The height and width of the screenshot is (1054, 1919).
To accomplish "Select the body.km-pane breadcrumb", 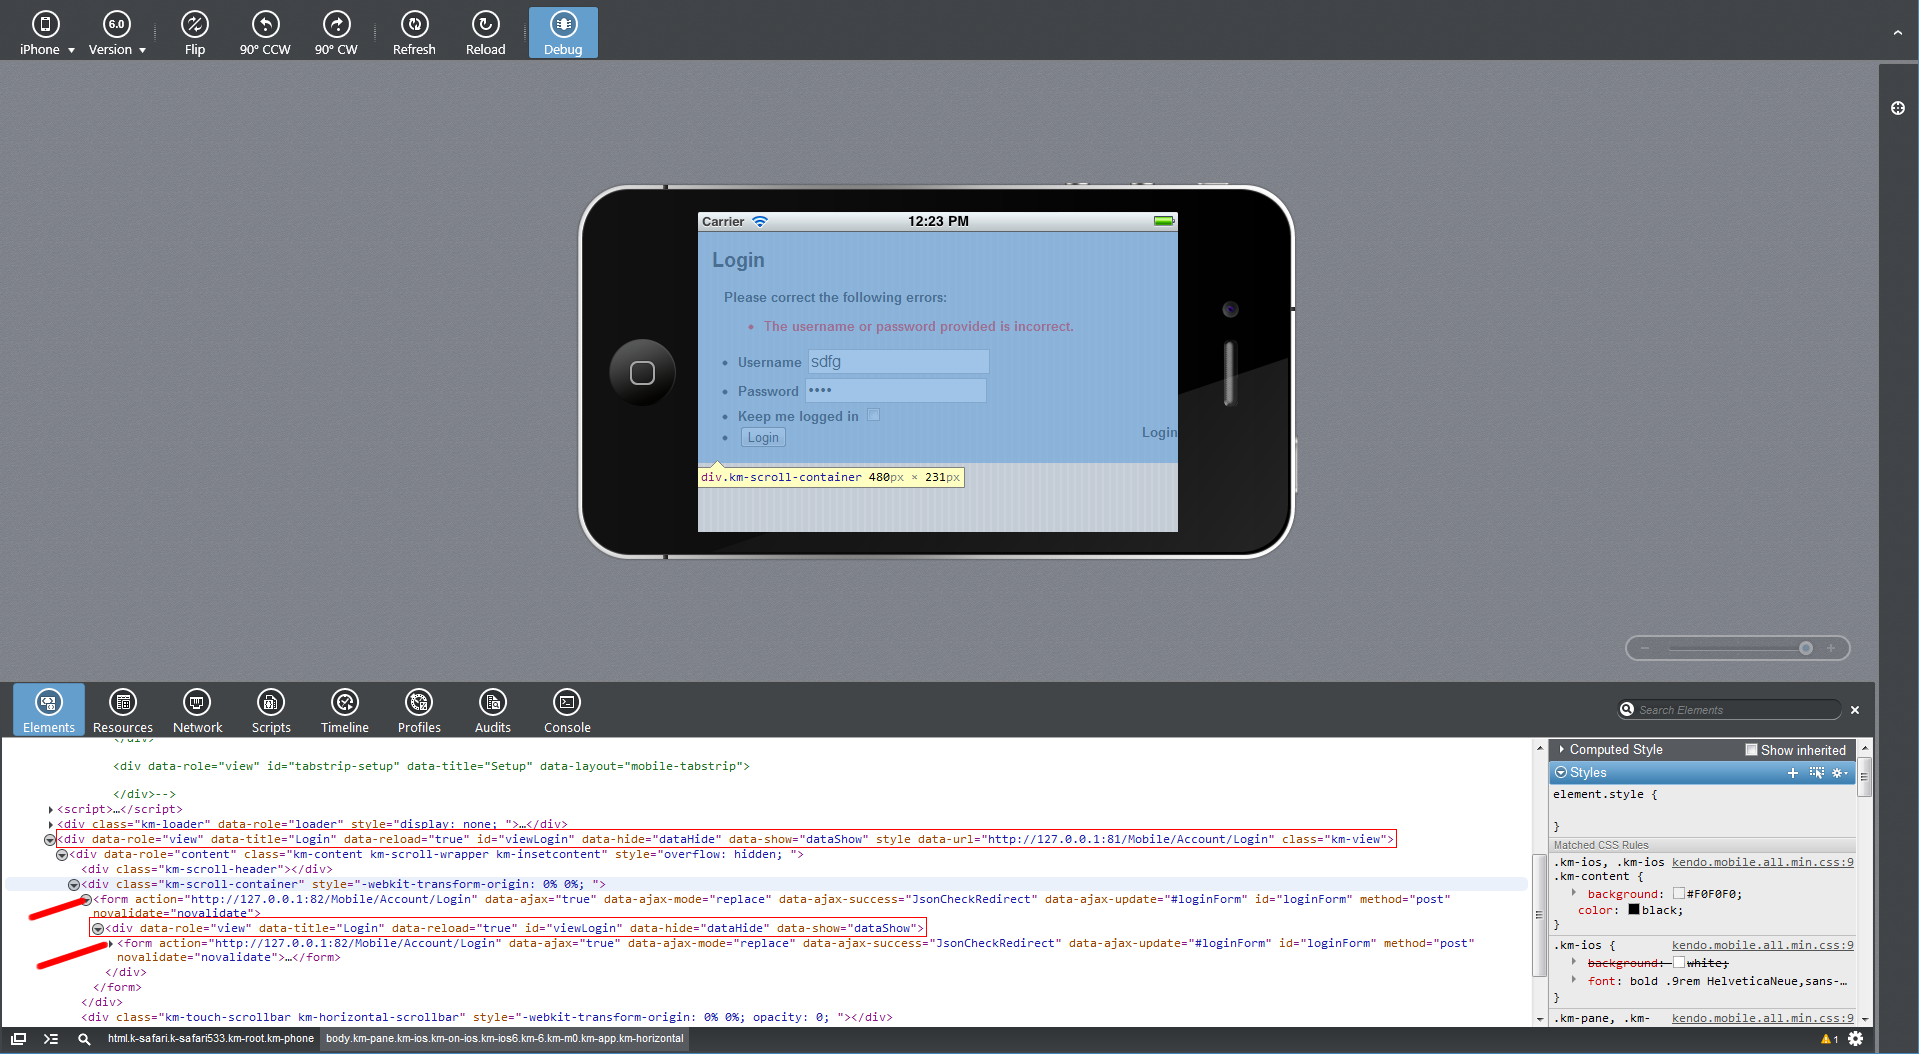I will tap(505, 1039).
